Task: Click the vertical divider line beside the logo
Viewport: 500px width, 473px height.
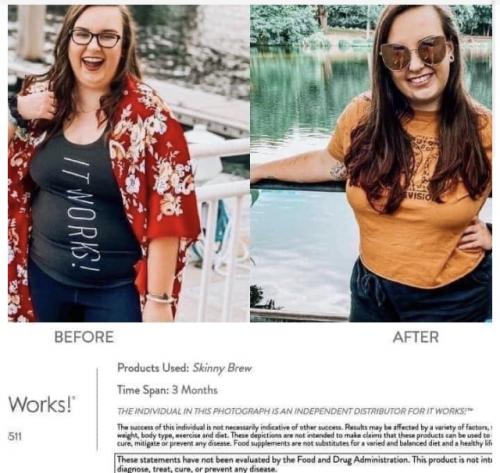Action: coord(97,409)
